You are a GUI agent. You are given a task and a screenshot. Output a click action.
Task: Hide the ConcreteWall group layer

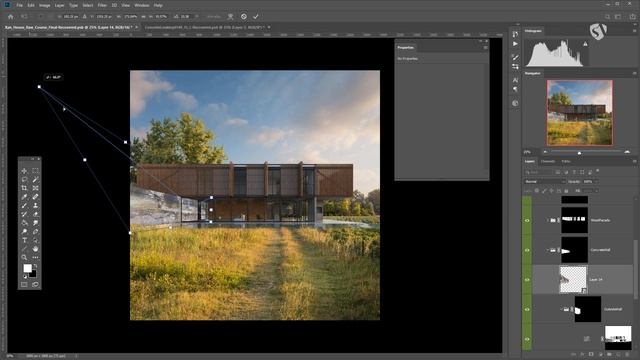coord(527,250)
